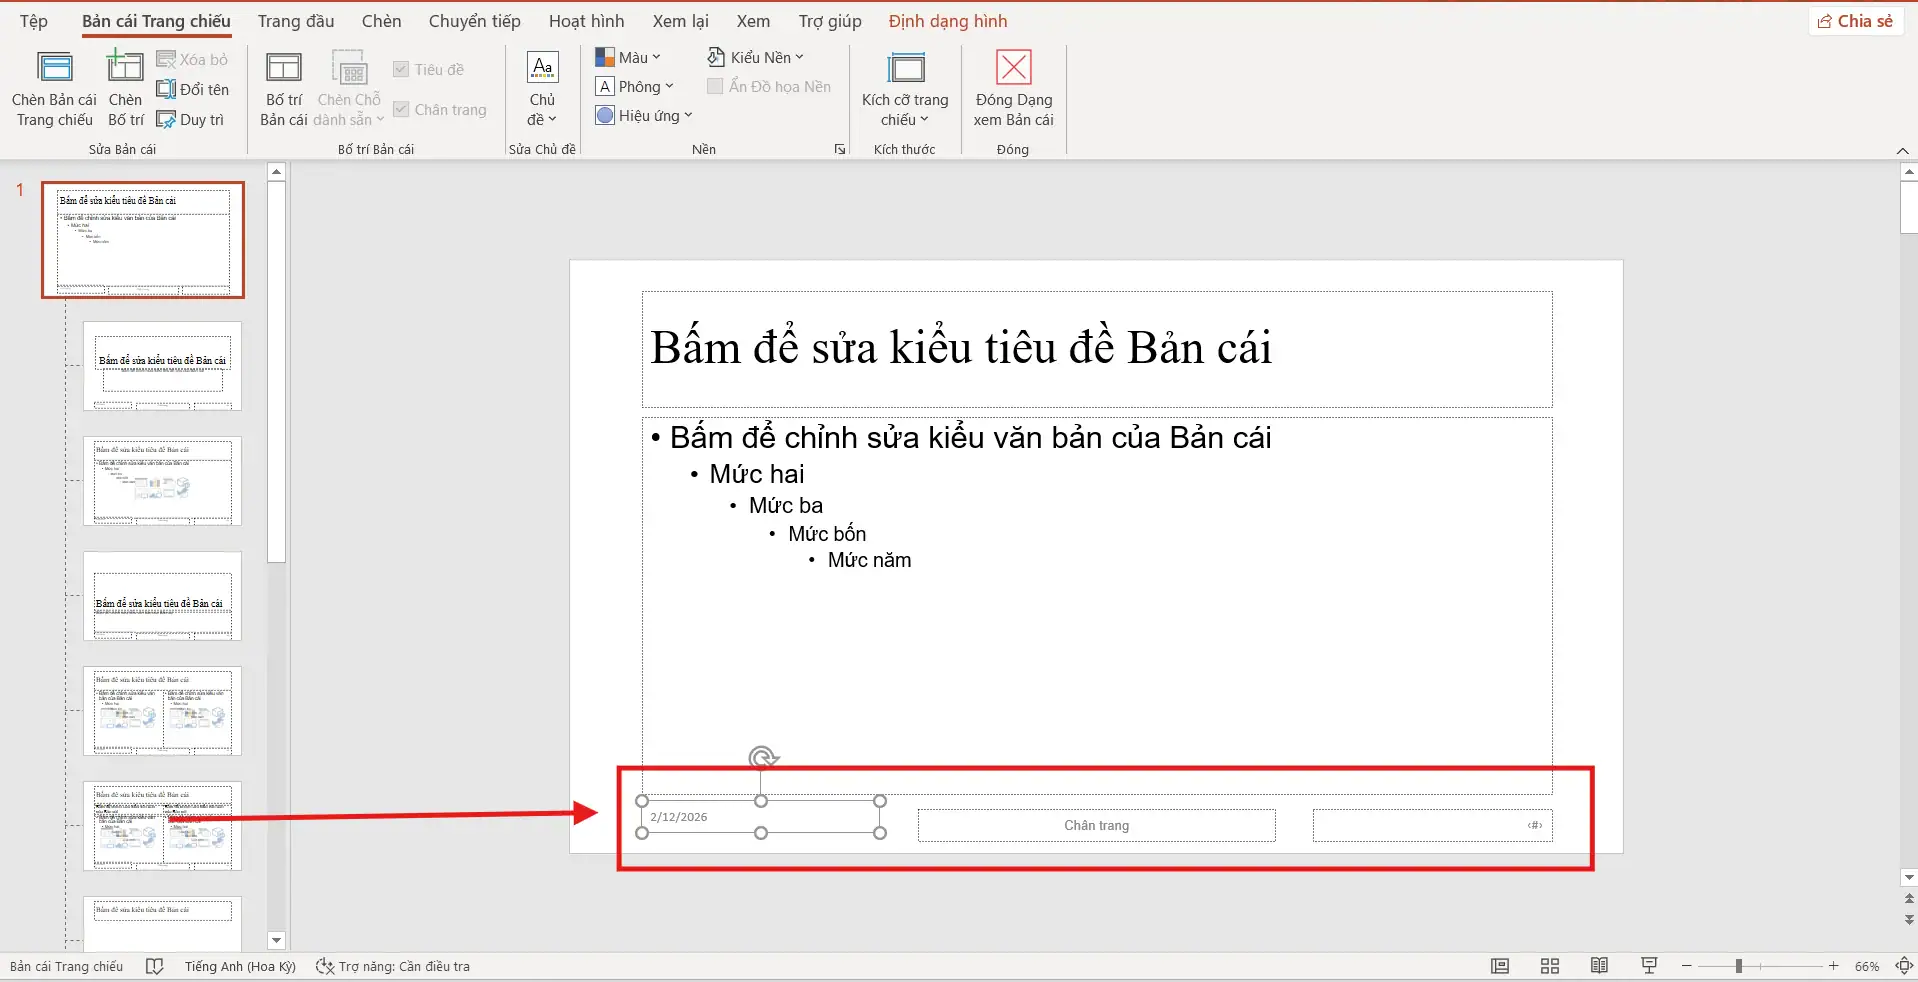The width and height of the screenshot is (1918, 982).
Task: Uncheck the Chân trang checkbox
Action: click(403, 108)
